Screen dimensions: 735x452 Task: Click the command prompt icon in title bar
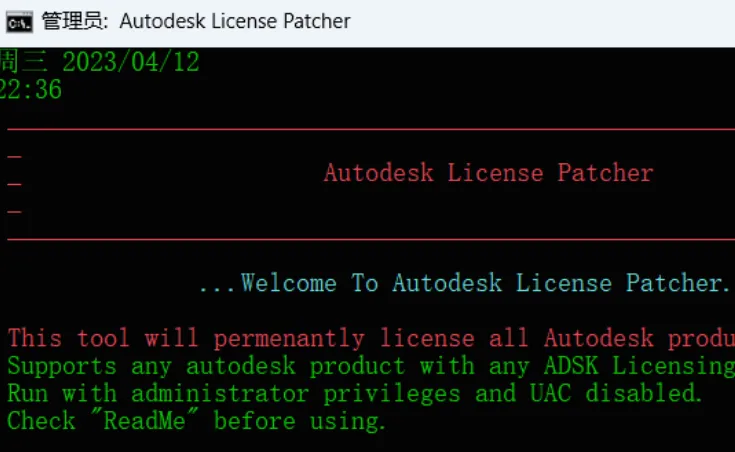click(19, 23)
